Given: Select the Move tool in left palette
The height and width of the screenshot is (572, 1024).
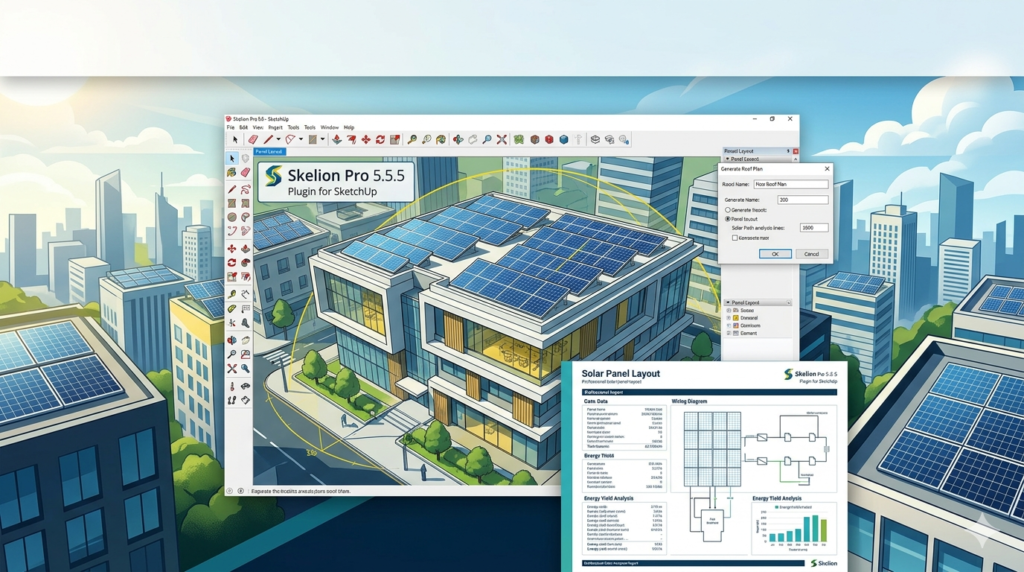Looking at the screenshot, I should [x=232, y=247].
